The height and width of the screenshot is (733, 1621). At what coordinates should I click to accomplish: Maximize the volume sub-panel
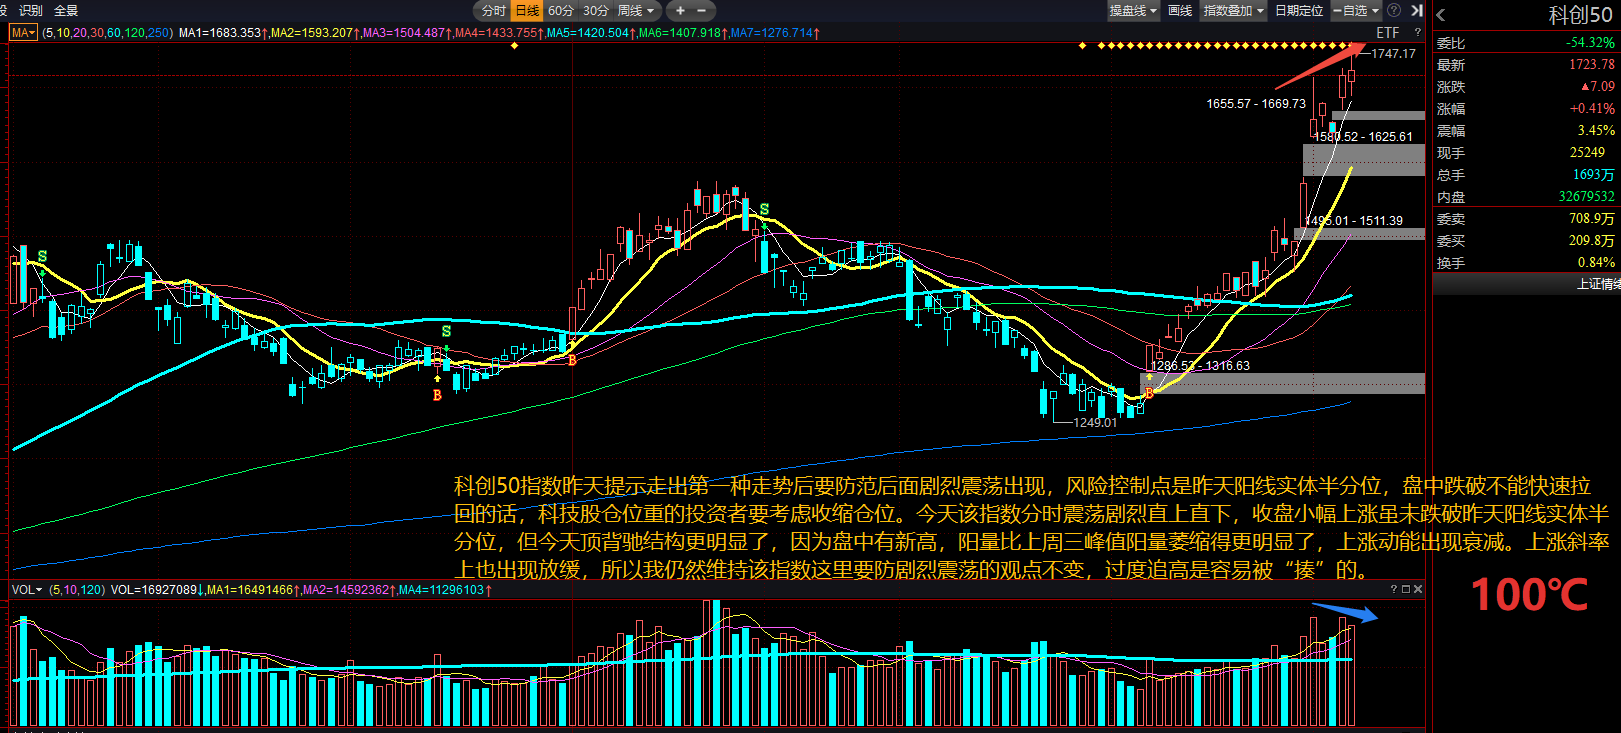point(1405,589)
